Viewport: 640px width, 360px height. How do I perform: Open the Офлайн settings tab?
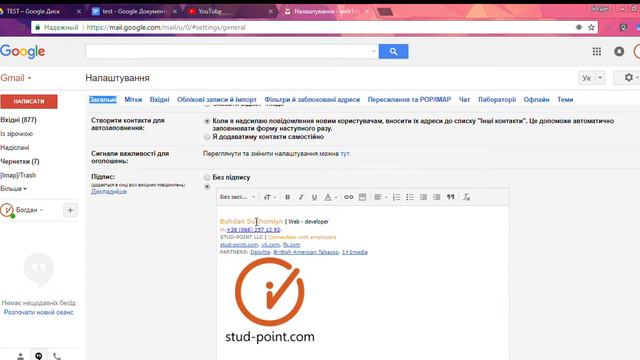(x=536, y=100)
